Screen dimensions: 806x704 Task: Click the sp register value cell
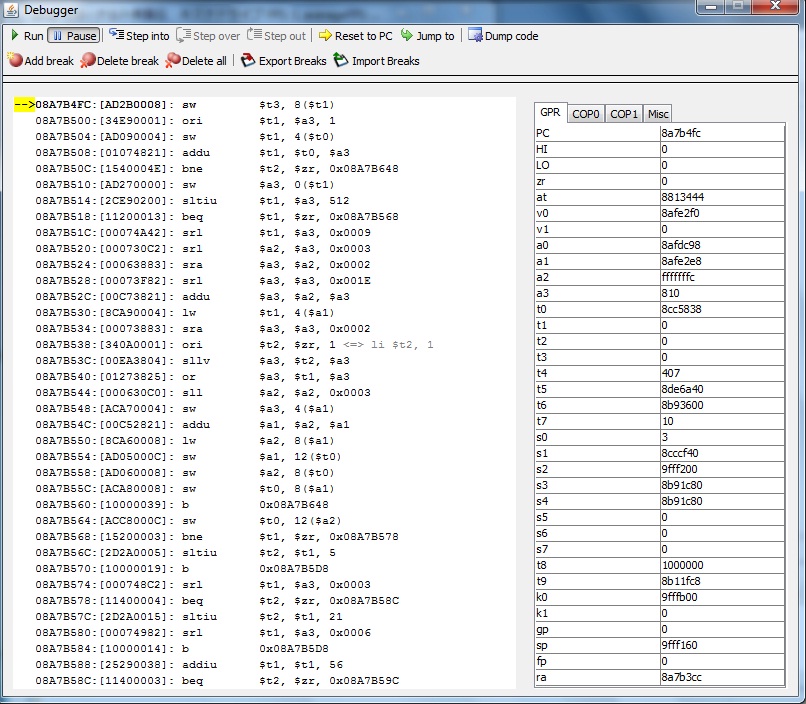pos(721,645)
